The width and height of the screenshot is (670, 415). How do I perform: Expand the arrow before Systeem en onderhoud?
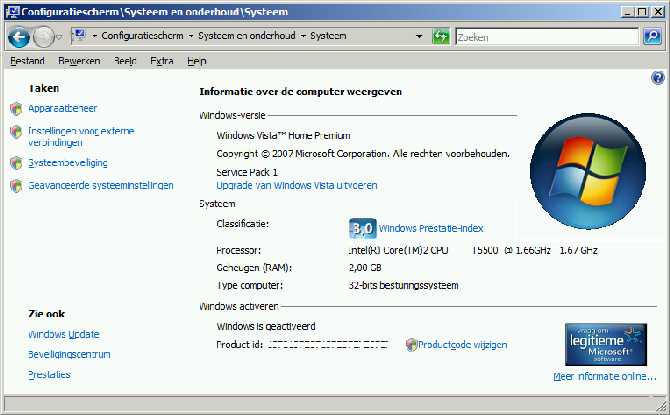(x=191, y=36)
